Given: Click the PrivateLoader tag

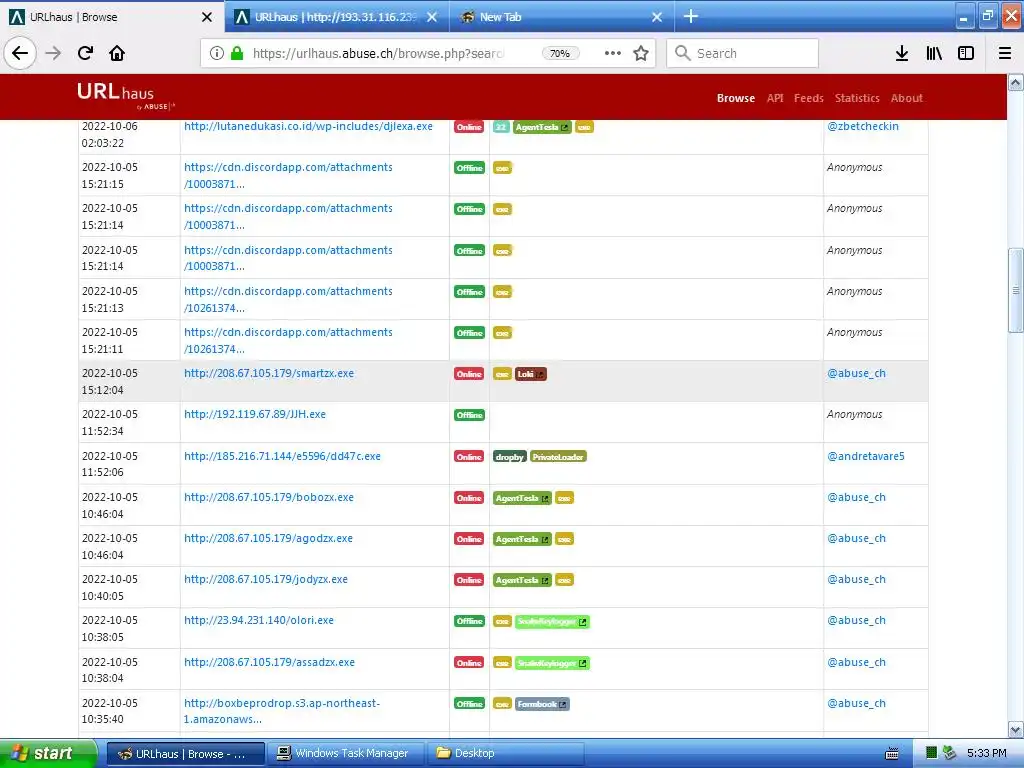Looking at the screenshot, I should tap(558, 456).
